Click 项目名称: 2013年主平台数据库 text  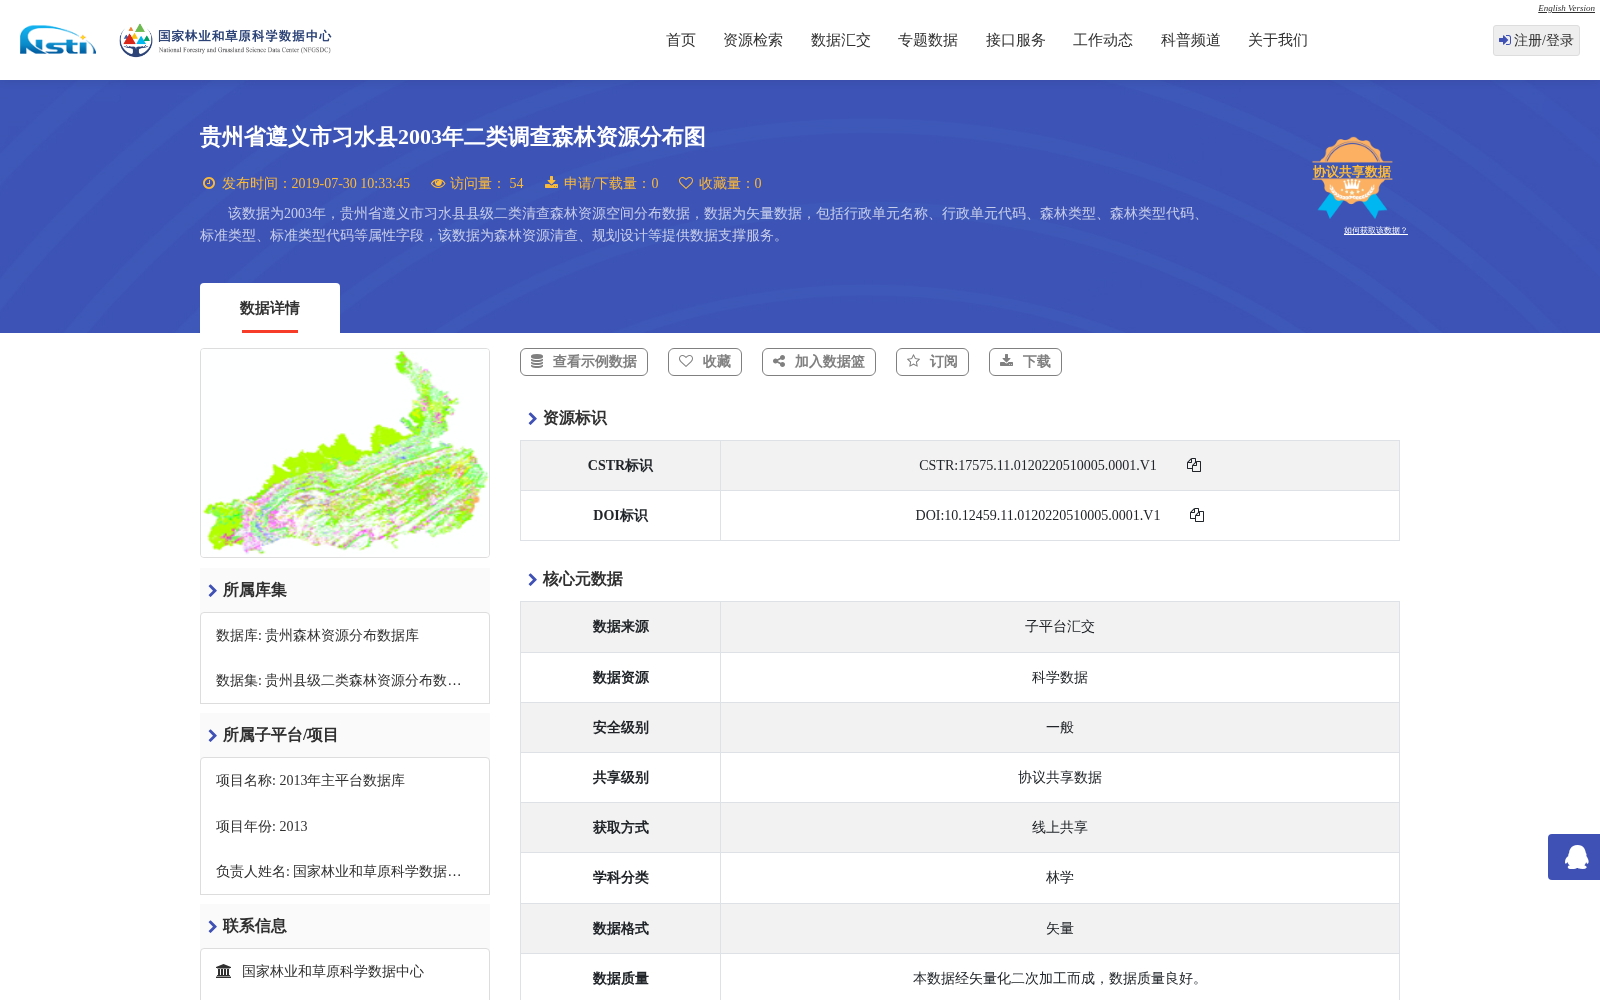[310, 780]
